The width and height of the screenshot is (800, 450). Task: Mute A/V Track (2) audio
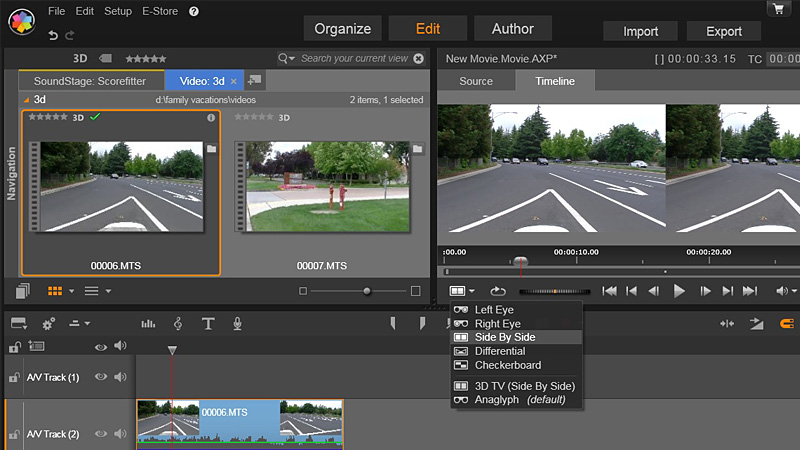pos(120,433)
